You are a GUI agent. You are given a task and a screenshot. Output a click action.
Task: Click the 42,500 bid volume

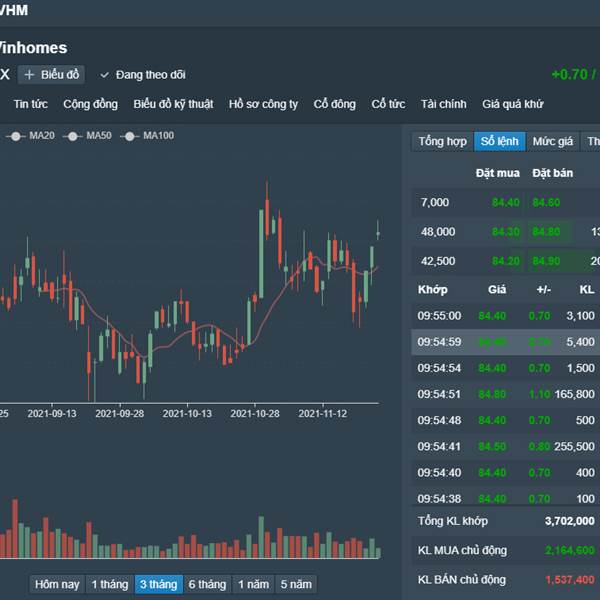[x=438, y=261]
